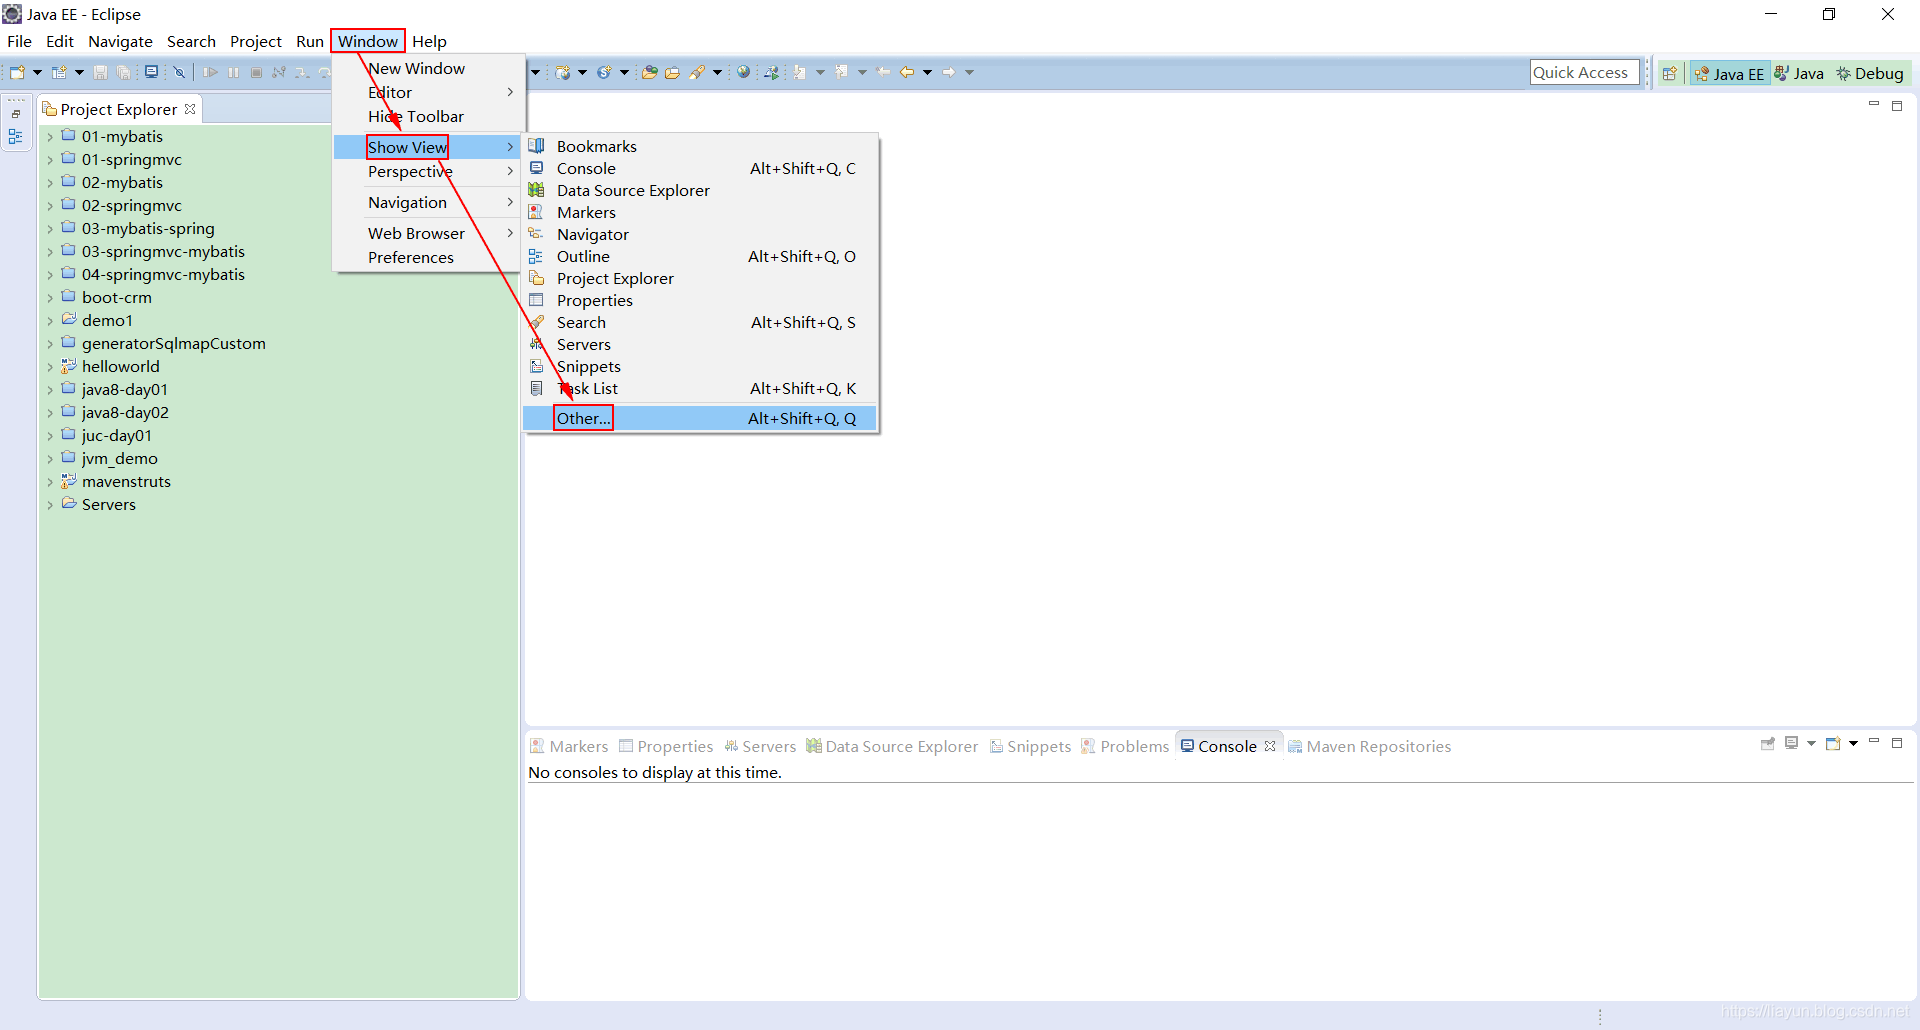
Task: Close the Project Explorer tab
Action: tap(190, 109)
